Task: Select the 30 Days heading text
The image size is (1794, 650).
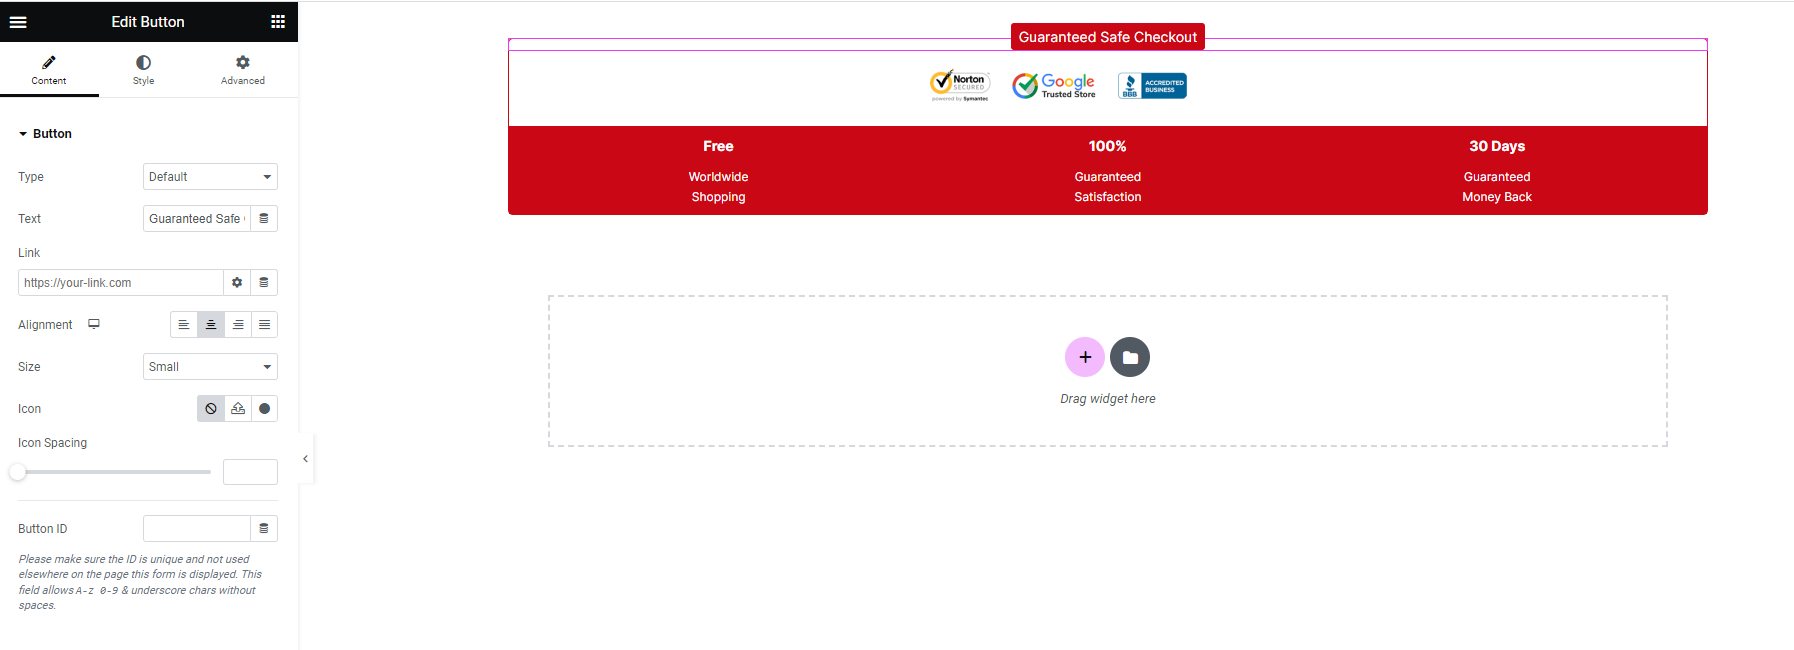Action: point(1497,146)
